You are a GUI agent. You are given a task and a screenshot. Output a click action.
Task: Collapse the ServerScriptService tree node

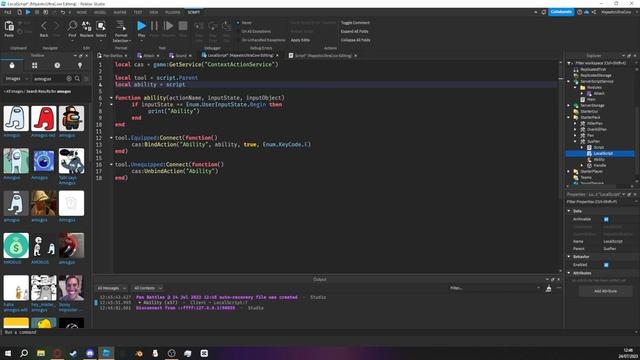(569, 81)
